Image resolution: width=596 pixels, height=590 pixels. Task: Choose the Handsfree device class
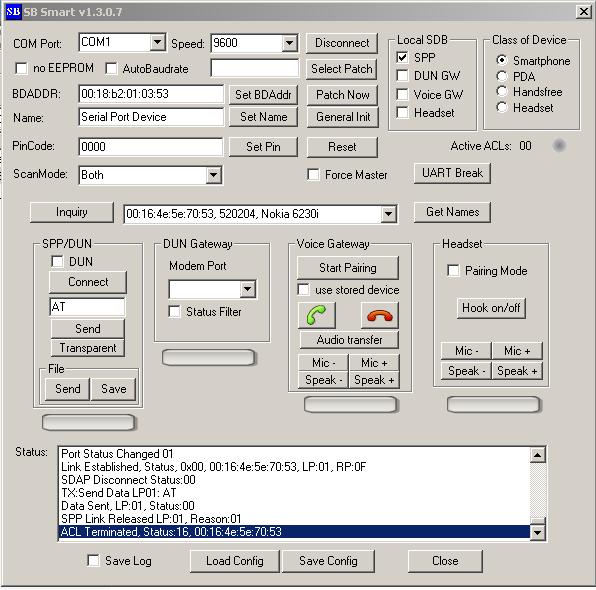pos(502,91)
